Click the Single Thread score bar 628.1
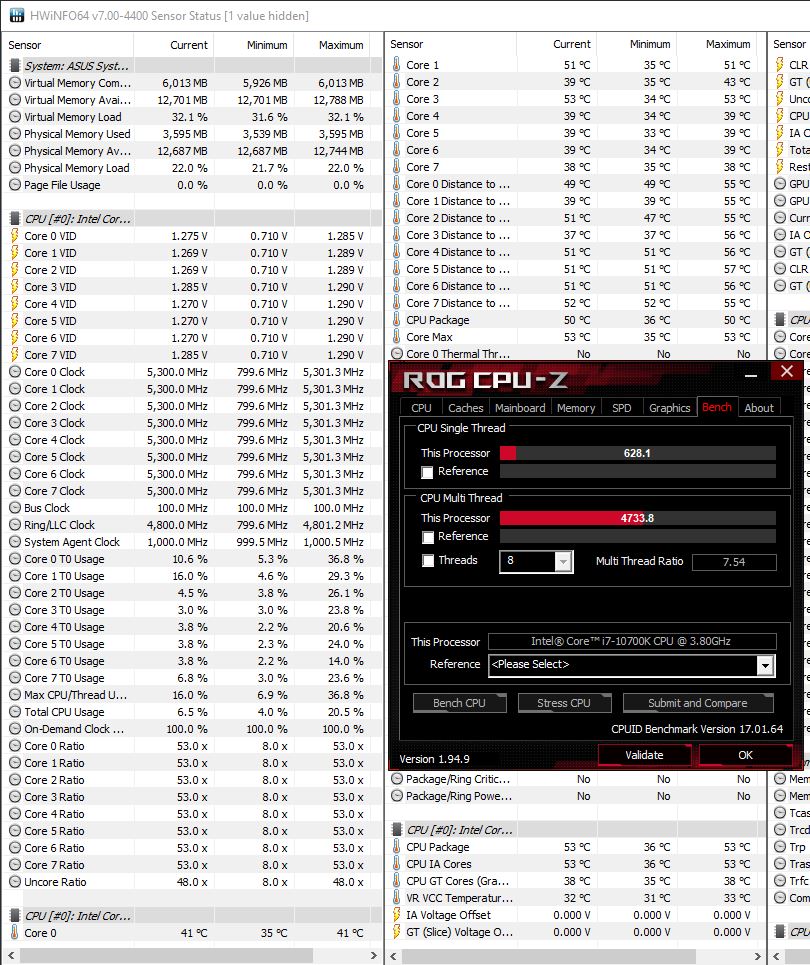This screenshot has height=965, width=810. 637,453
